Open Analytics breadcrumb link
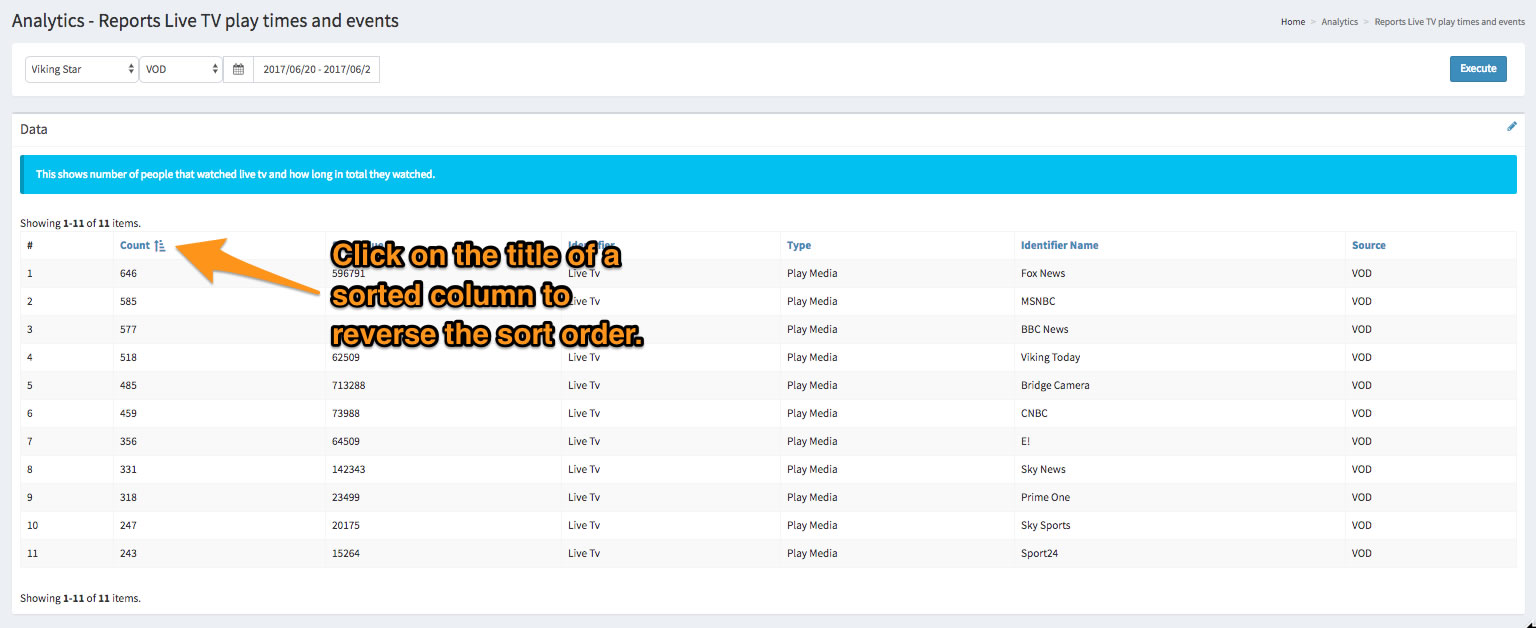1536x628 pixels. point(1339,22)
